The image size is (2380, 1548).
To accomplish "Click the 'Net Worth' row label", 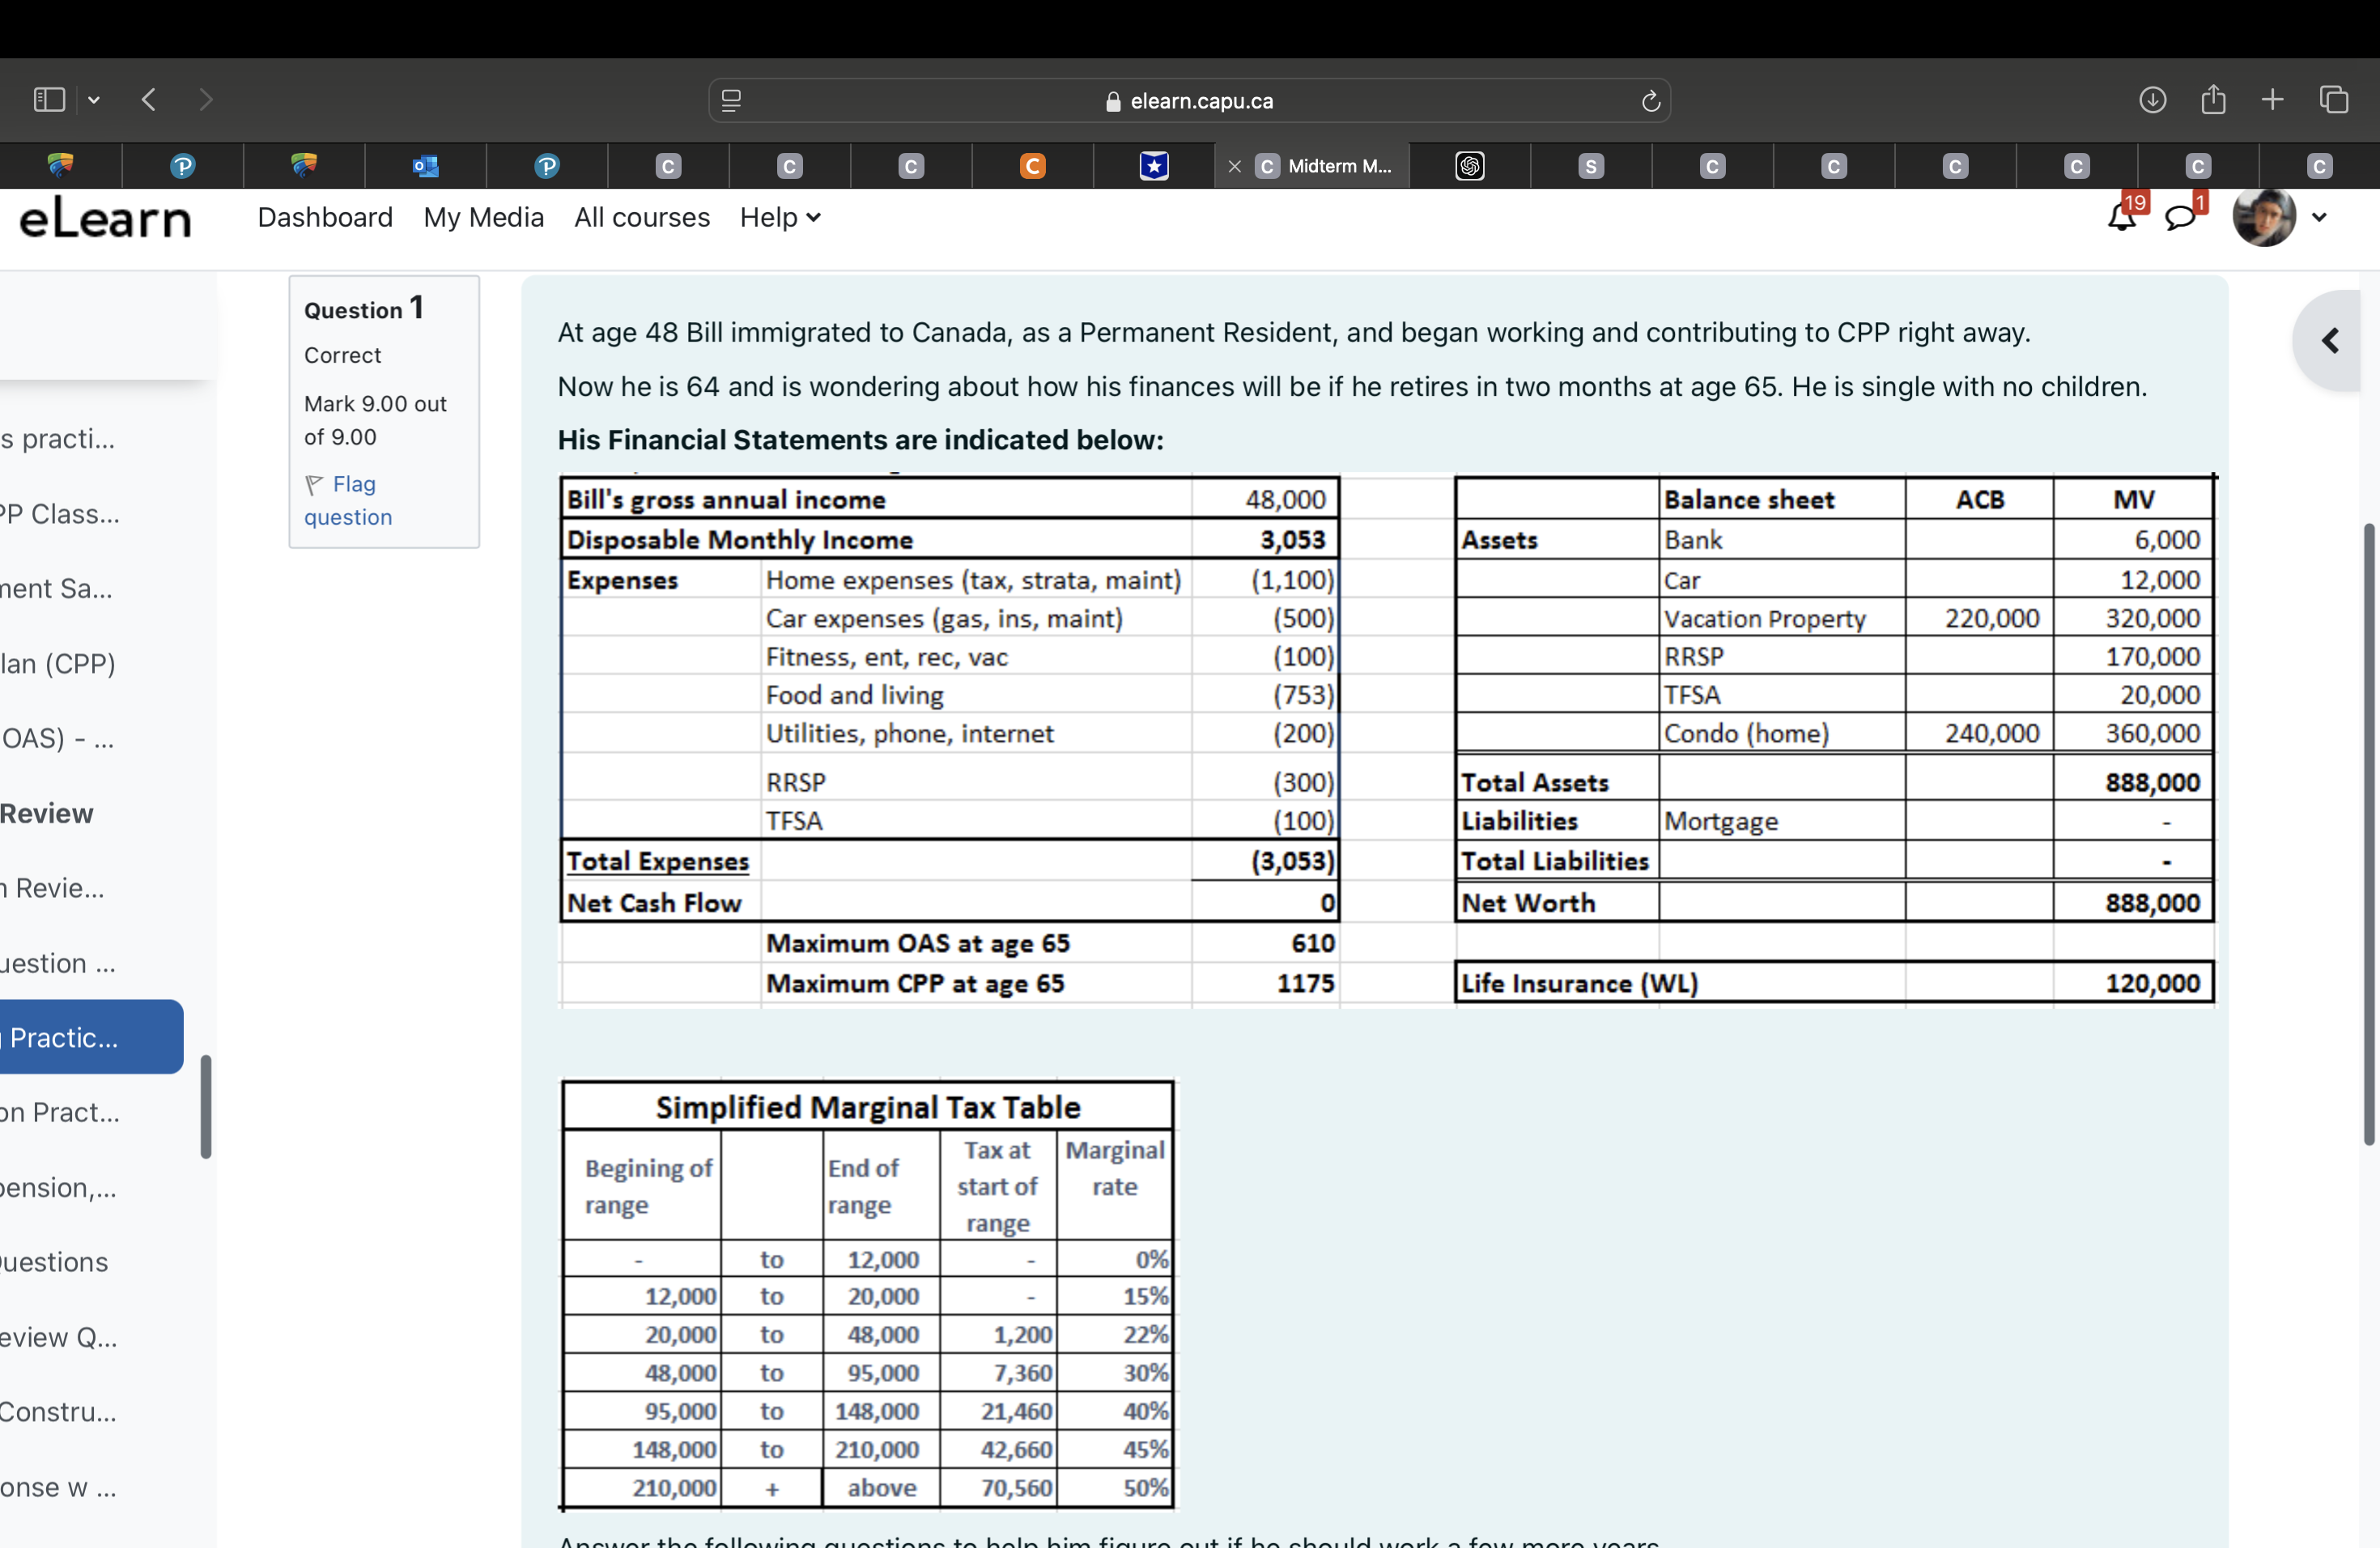I will pyautogui.click(x=1528, y=904).
